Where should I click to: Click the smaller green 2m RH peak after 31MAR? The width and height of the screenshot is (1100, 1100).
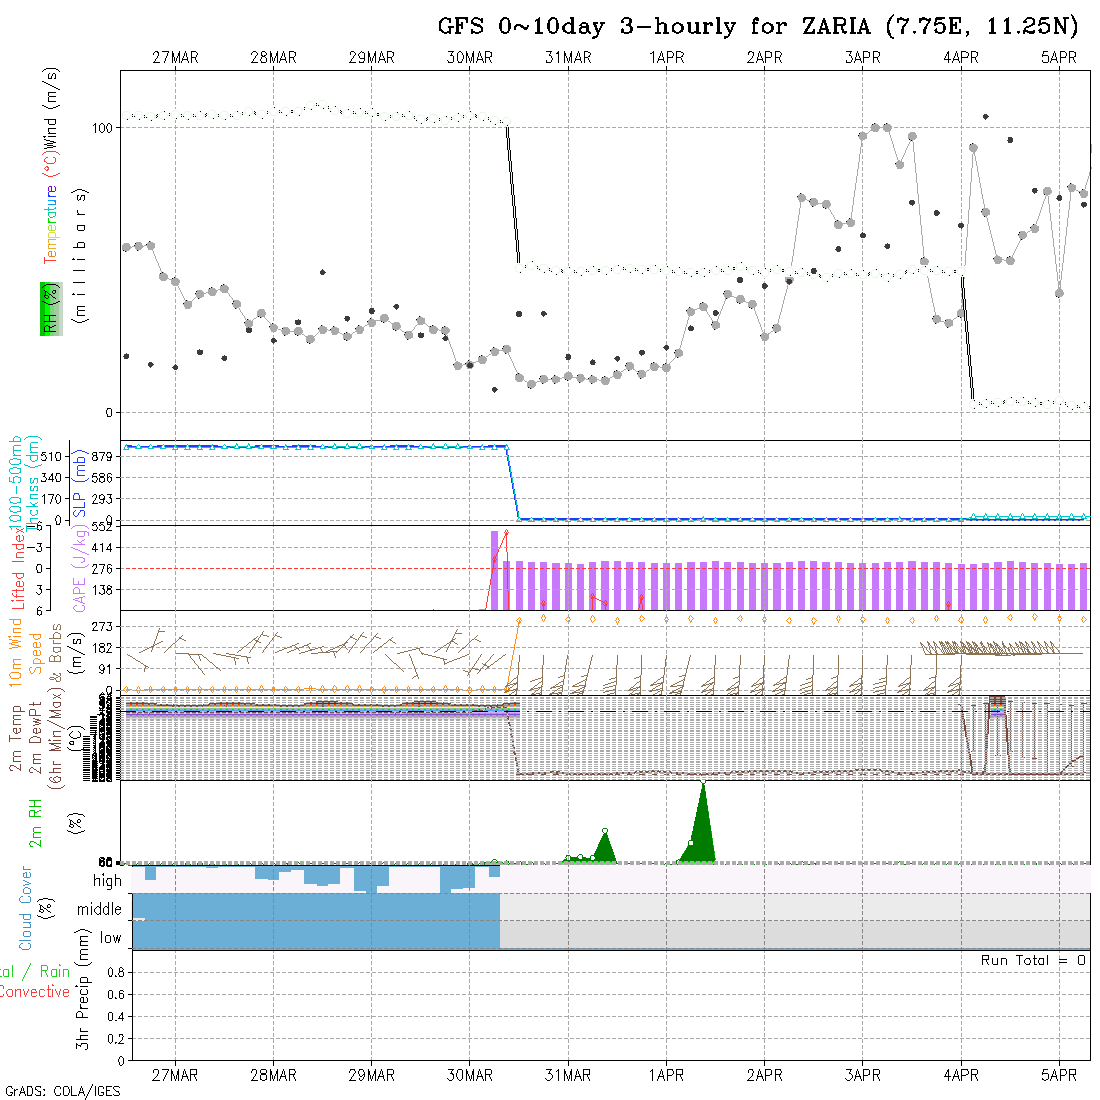[604, 847]
